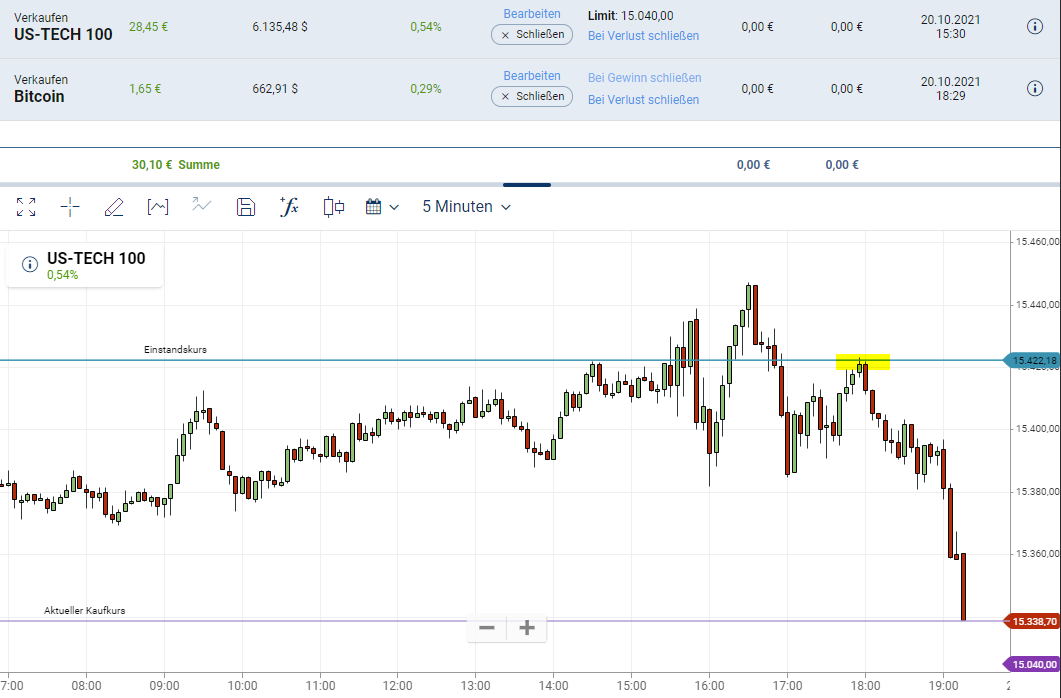This screenshot has width=1061, height=698.
Task: Click Bearbeiten for US-TECH 100
Action: [532, 14]
